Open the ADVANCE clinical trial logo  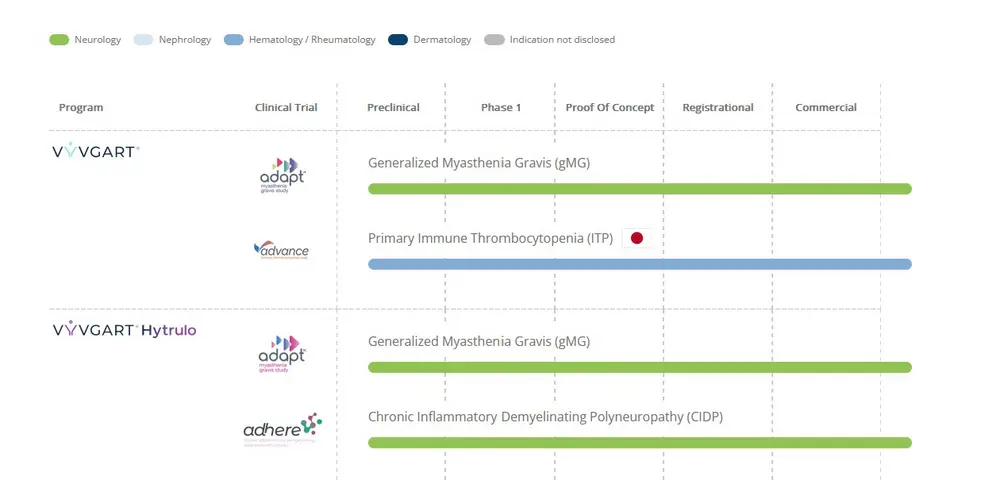click(x=281, y=250)
